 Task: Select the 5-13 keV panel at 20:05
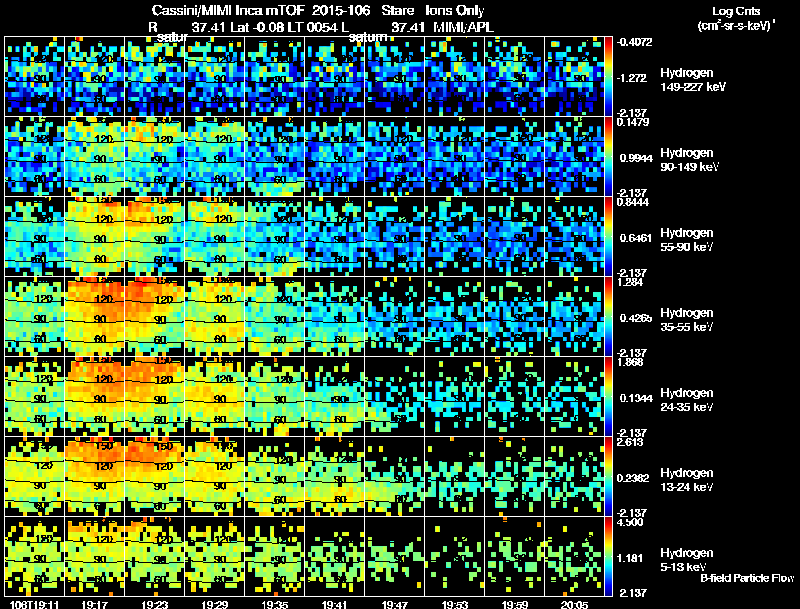574,557
